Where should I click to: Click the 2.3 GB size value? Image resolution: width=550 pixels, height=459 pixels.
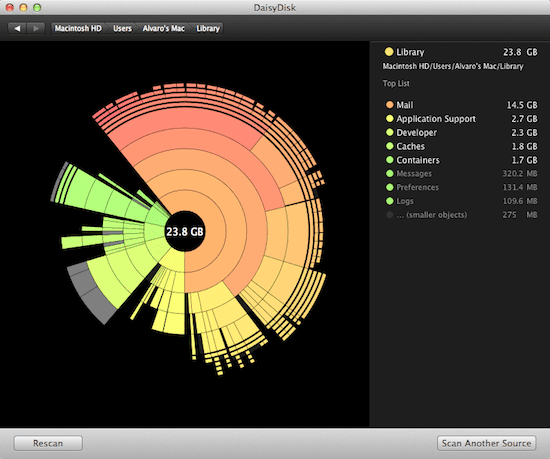524,133
